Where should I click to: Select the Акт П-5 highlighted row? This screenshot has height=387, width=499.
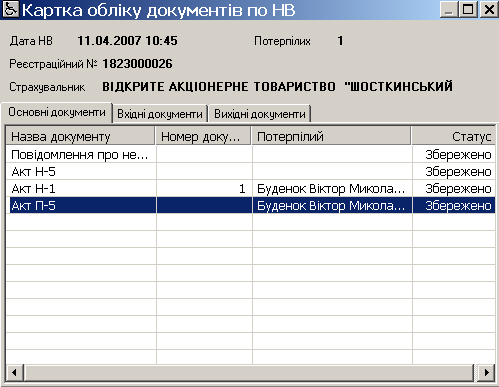251,206
